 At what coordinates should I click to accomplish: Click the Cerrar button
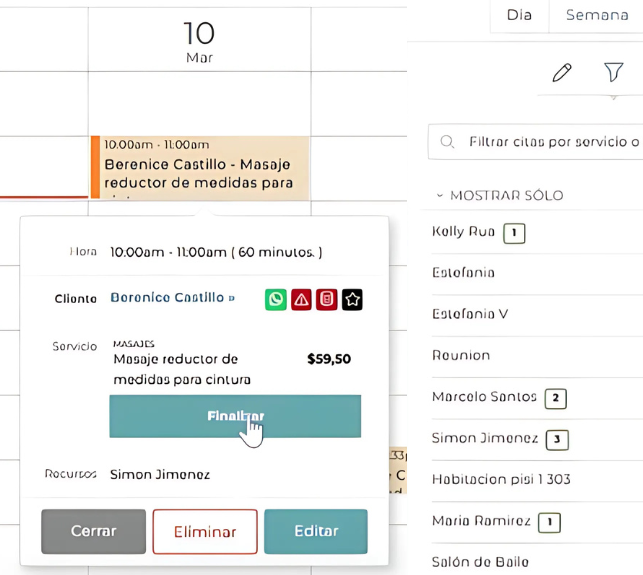[x=93, y=531]
